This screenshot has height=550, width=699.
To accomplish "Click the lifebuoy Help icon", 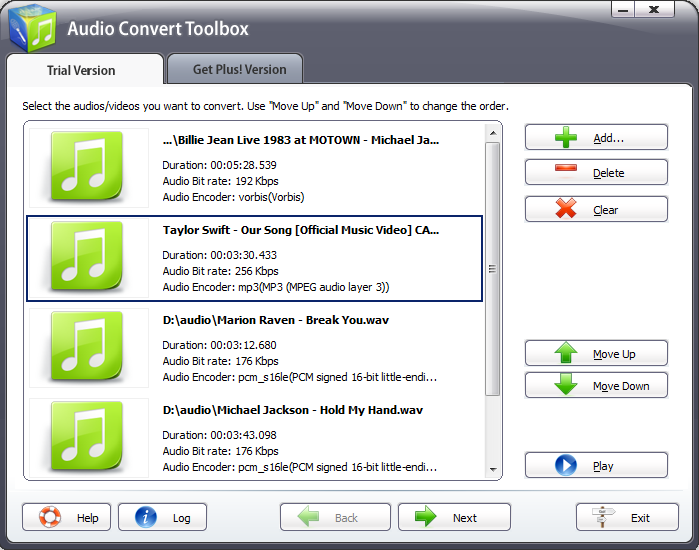I will click(x=49, y=517).
